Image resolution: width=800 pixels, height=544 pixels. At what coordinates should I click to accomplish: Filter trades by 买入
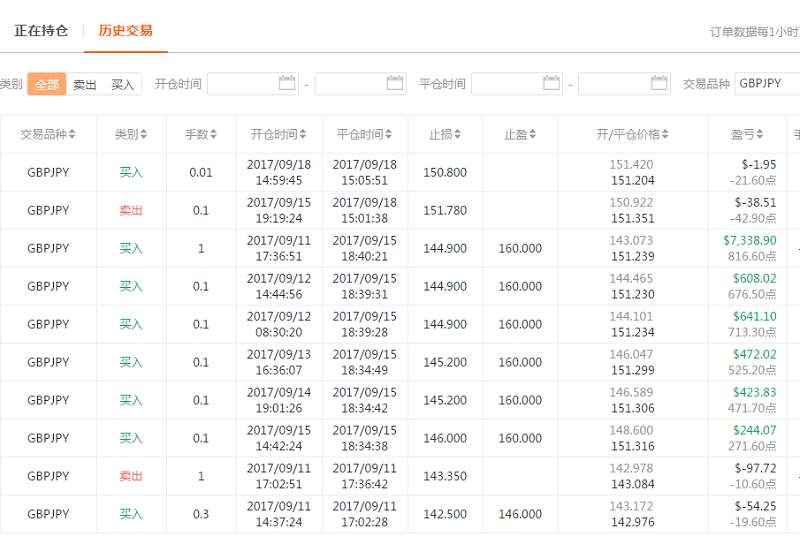122,84
